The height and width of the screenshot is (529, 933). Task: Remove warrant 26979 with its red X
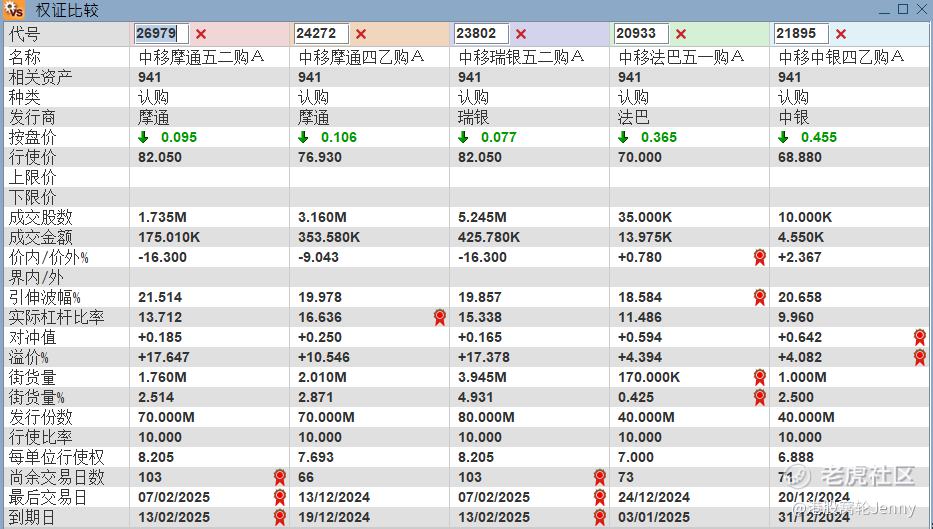coord(201,34)
